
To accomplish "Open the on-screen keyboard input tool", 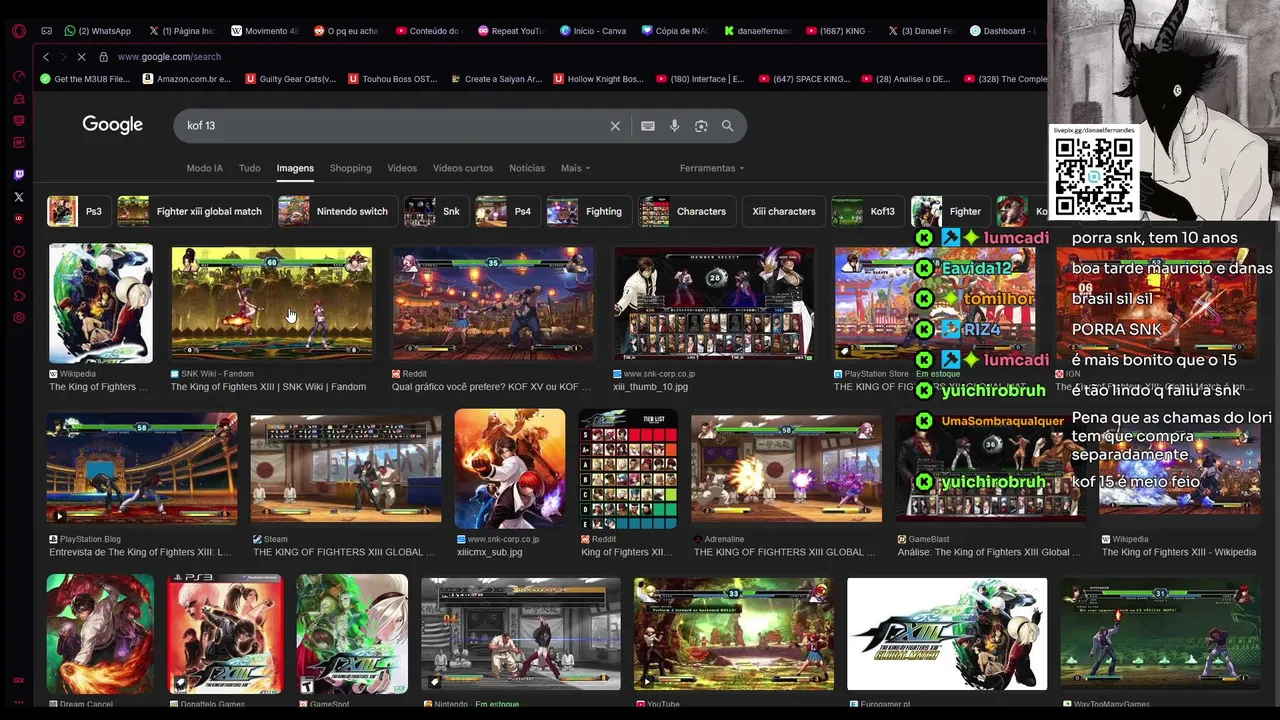I will pos(648,126).
